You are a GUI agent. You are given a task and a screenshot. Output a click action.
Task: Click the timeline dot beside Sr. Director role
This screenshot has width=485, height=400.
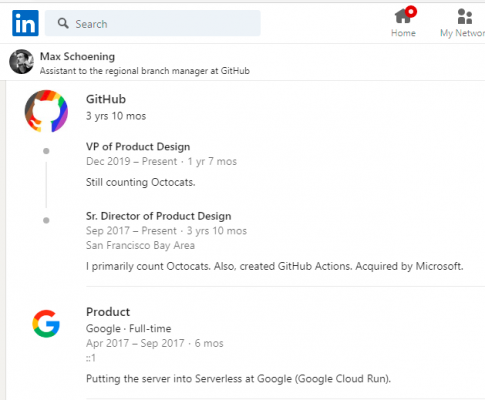point(46,220)
